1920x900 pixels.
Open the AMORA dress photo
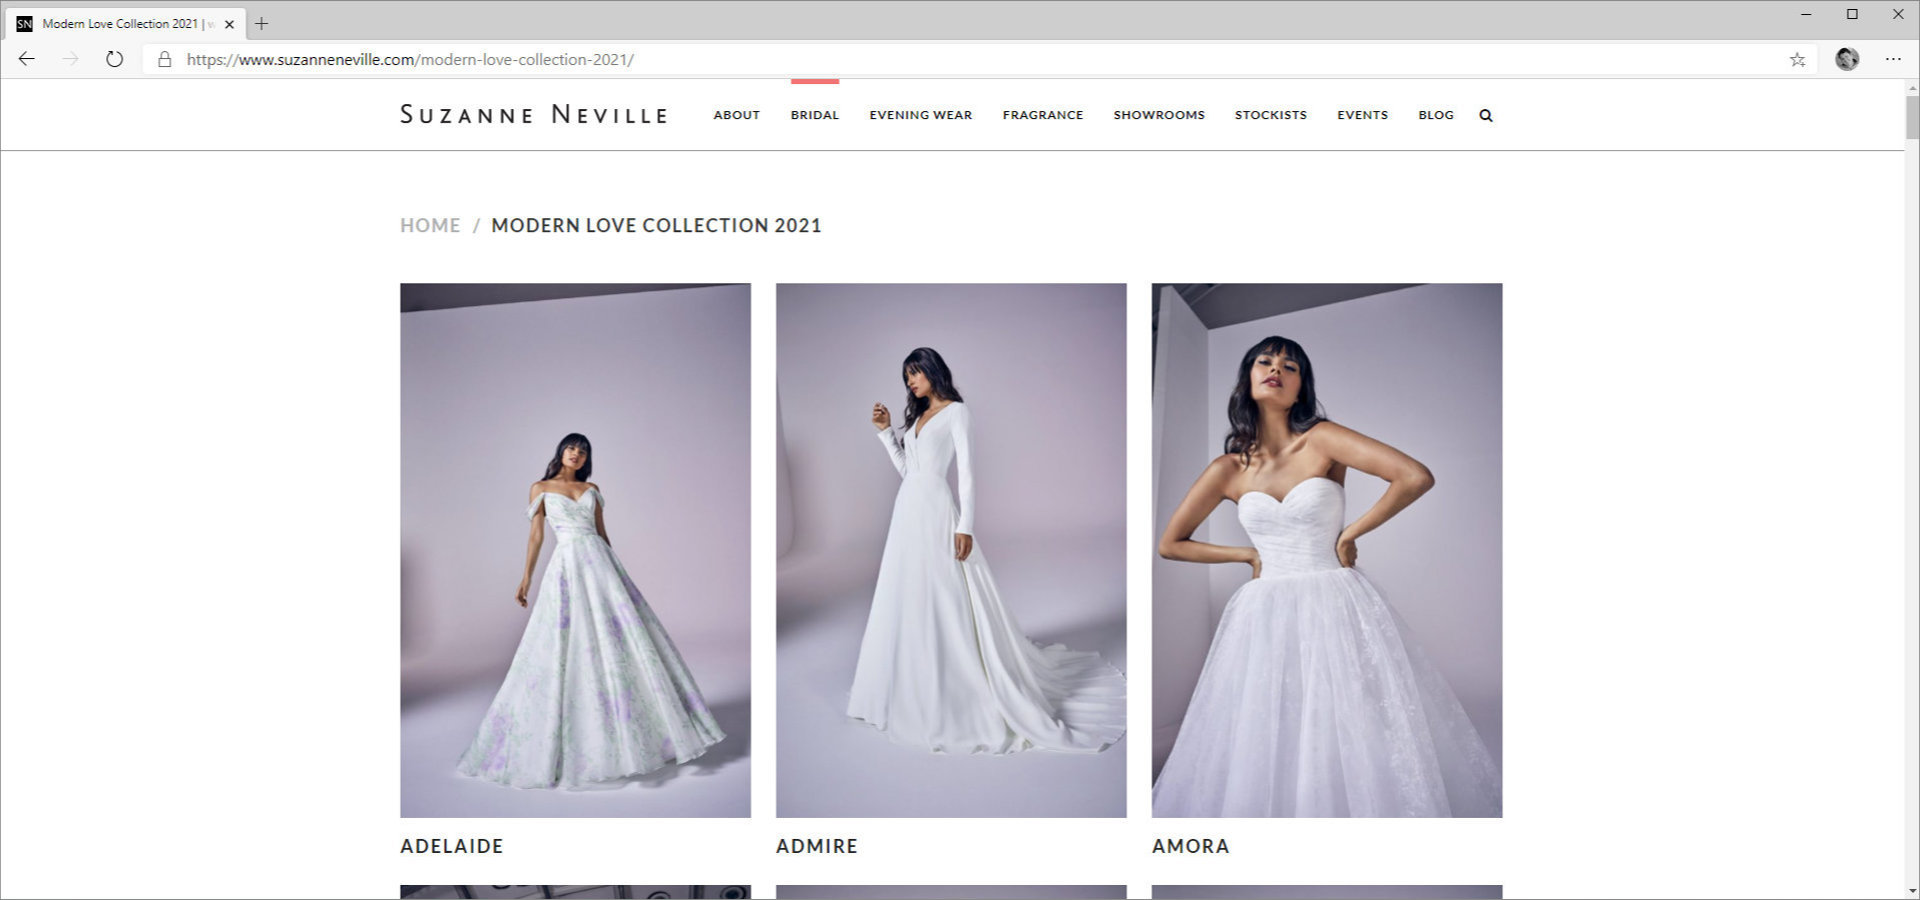(x=1326, y=550)
